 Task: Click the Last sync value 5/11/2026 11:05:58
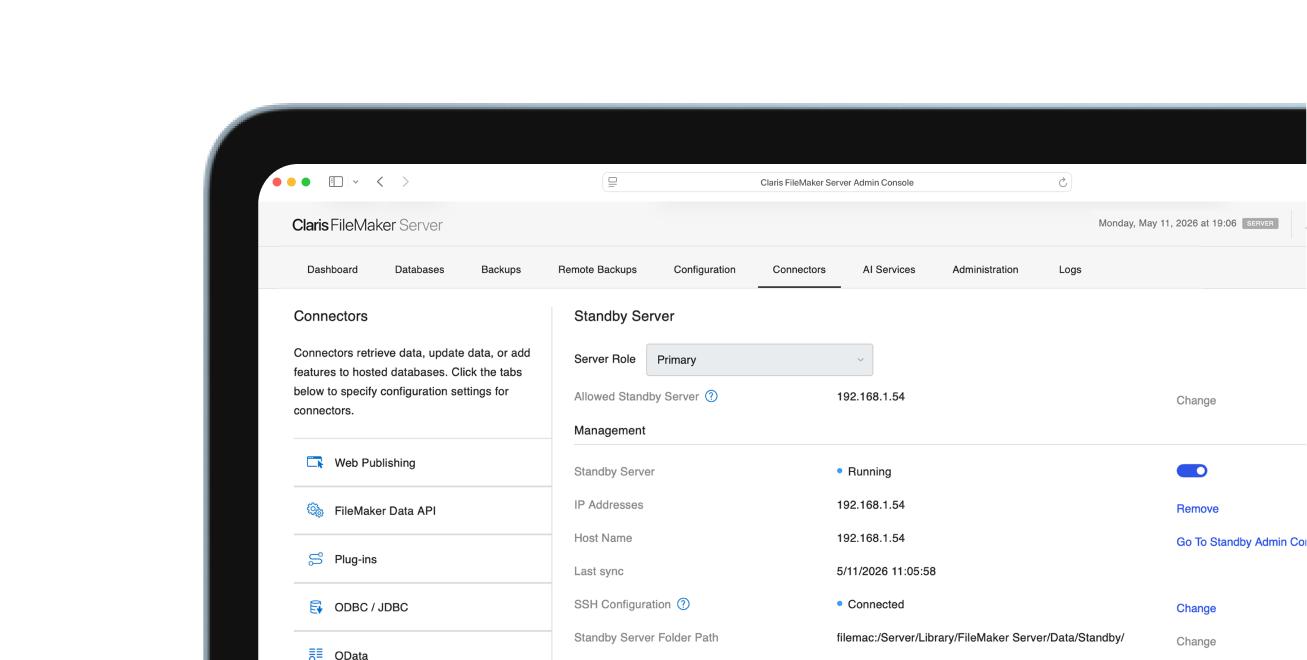tap(886, 572)
